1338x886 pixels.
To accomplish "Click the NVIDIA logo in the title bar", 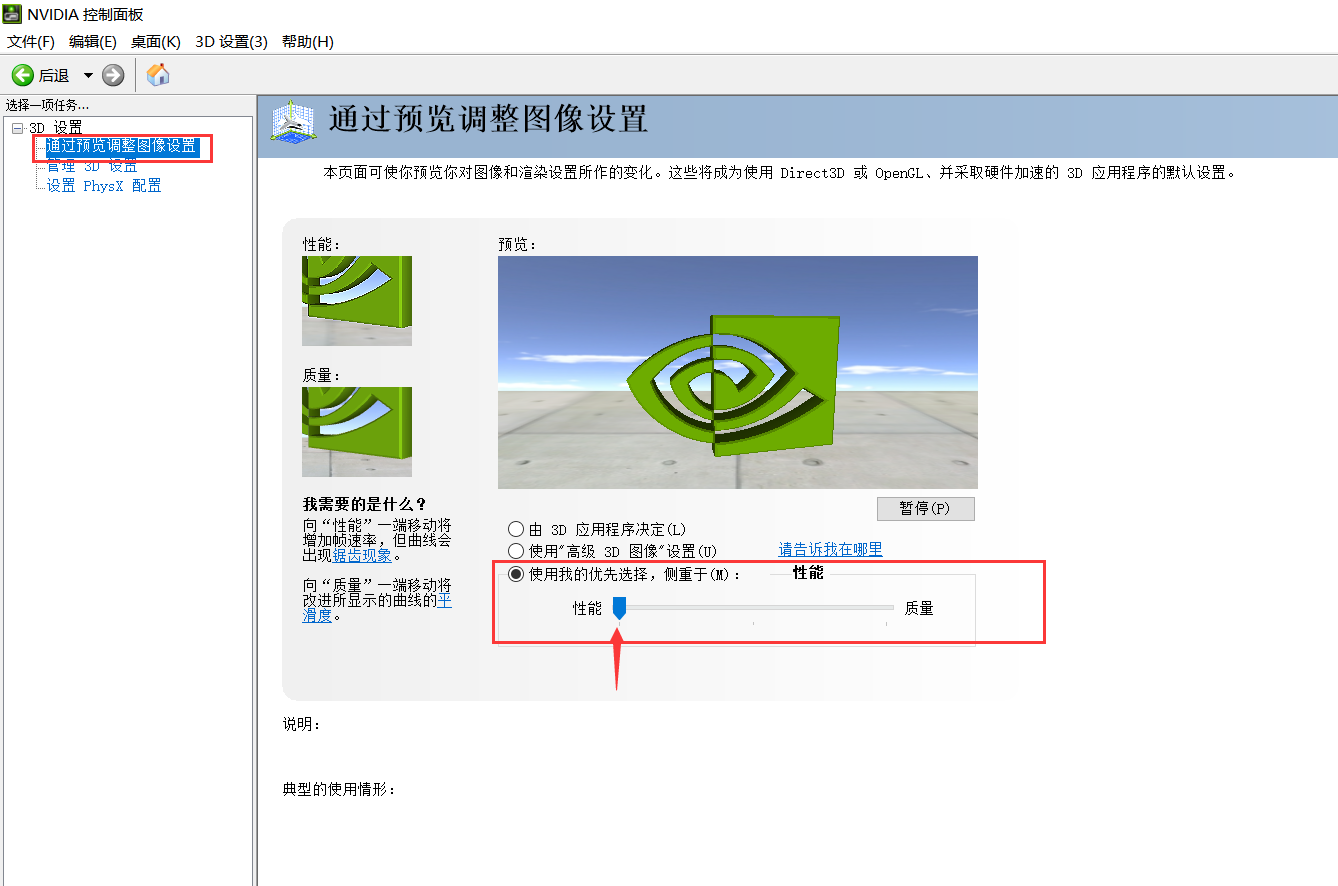I will click(11, 14).
